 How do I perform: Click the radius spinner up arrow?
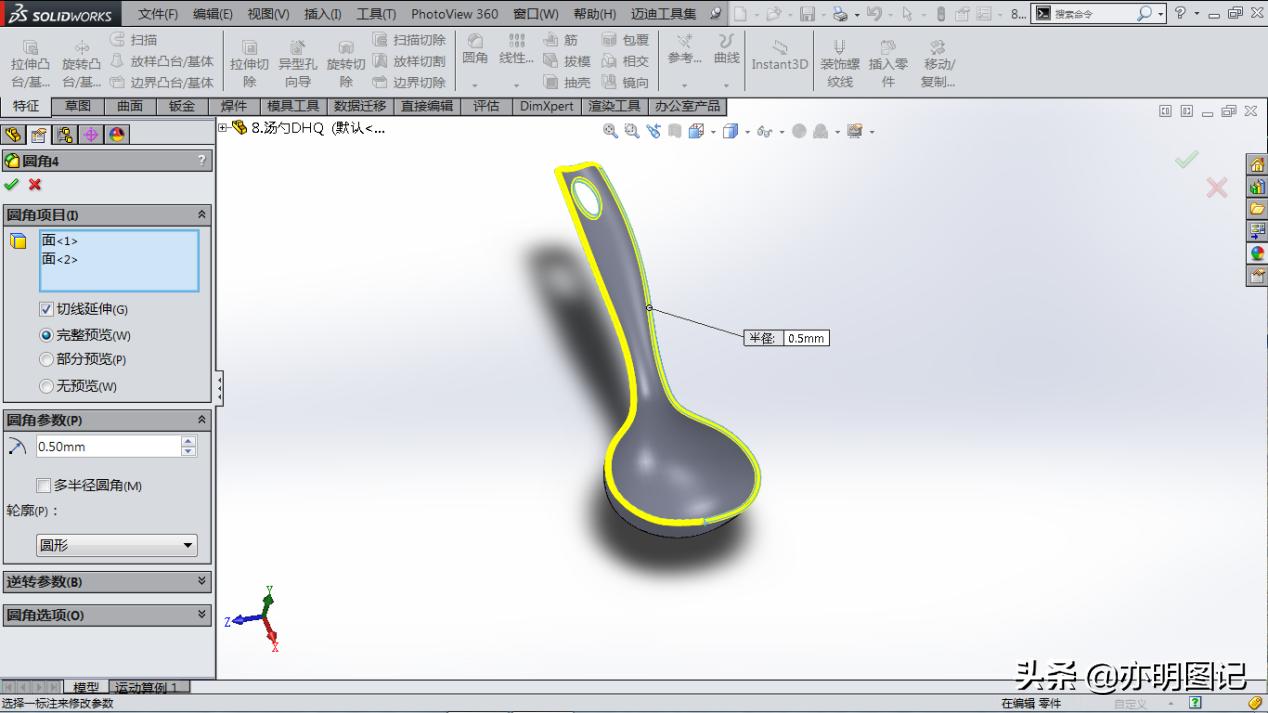click(189, 441)
